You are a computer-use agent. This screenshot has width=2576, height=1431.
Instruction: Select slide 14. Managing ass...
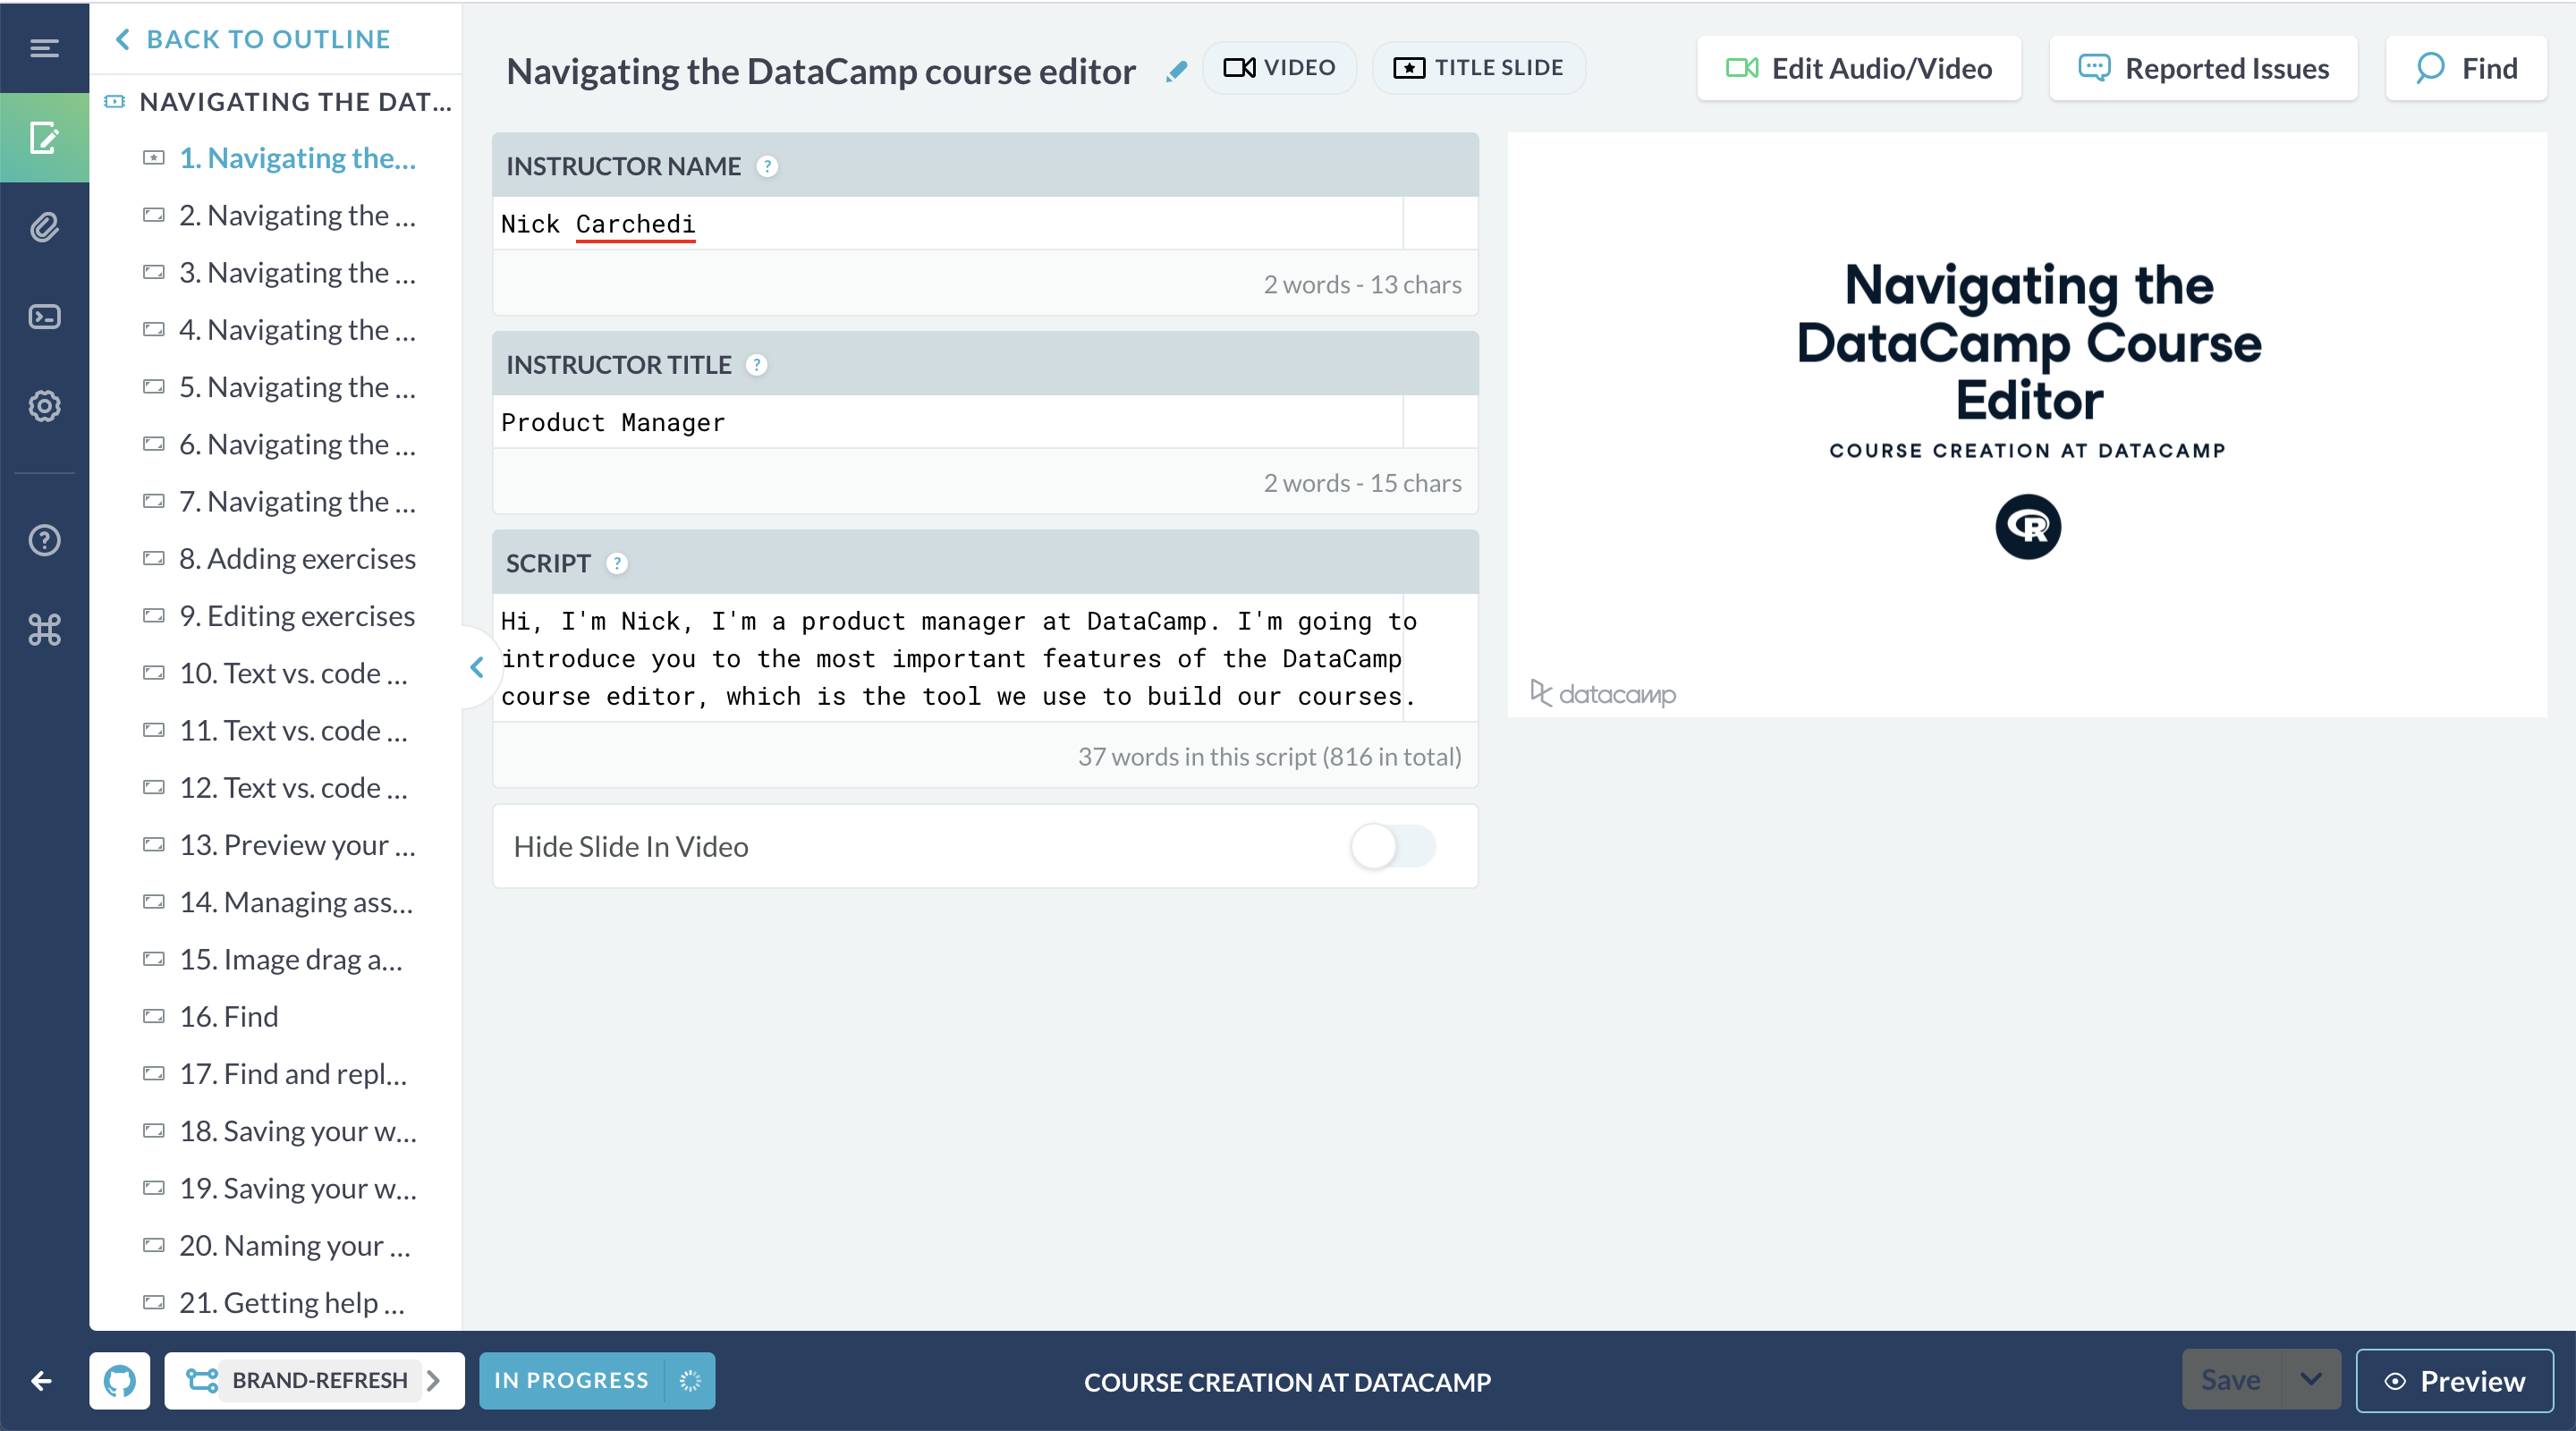pos(296,902)
